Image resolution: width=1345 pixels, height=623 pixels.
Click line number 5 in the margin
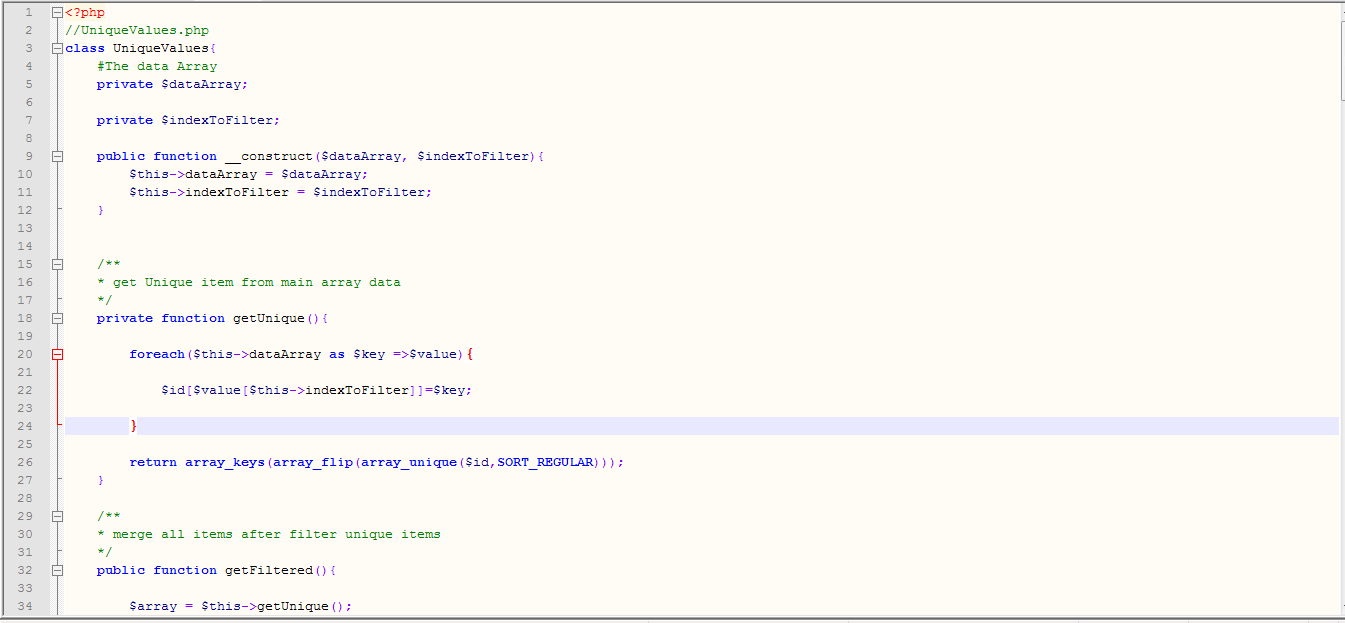pos(28,84)
